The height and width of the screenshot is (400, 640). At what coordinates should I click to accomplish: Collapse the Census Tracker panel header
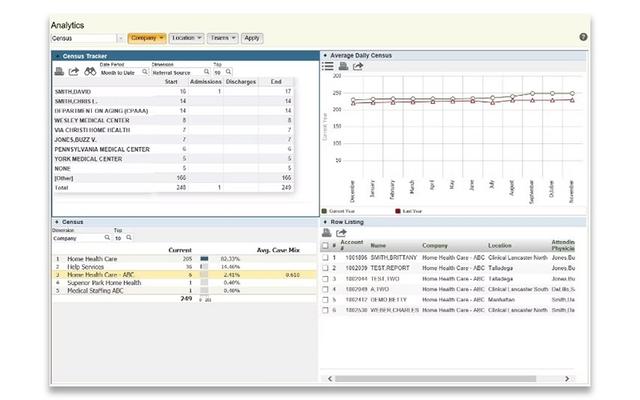57,56
